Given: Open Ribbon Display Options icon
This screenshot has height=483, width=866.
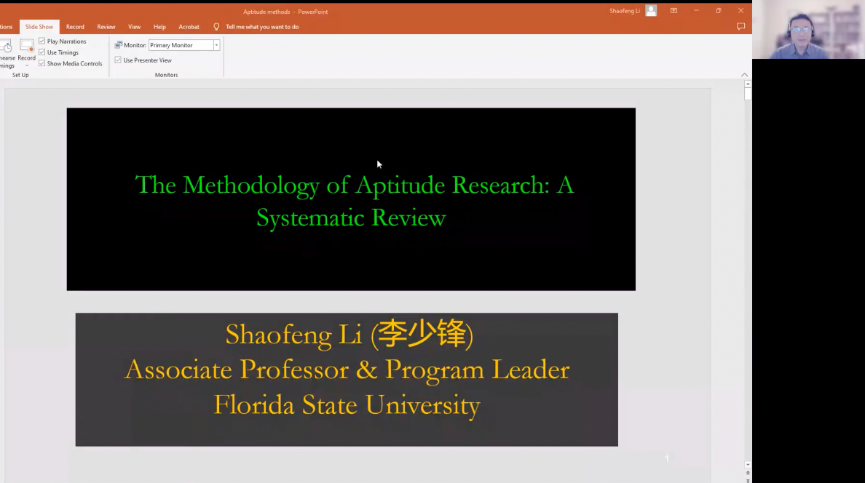Looking at the screenshot, I should [x=673, y=10].
